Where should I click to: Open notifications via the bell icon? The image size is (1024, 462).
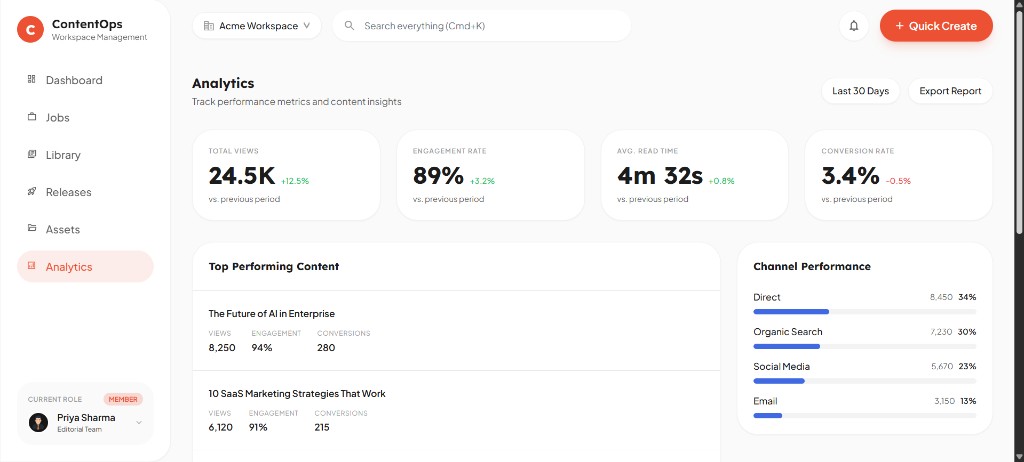coord(854,26)
